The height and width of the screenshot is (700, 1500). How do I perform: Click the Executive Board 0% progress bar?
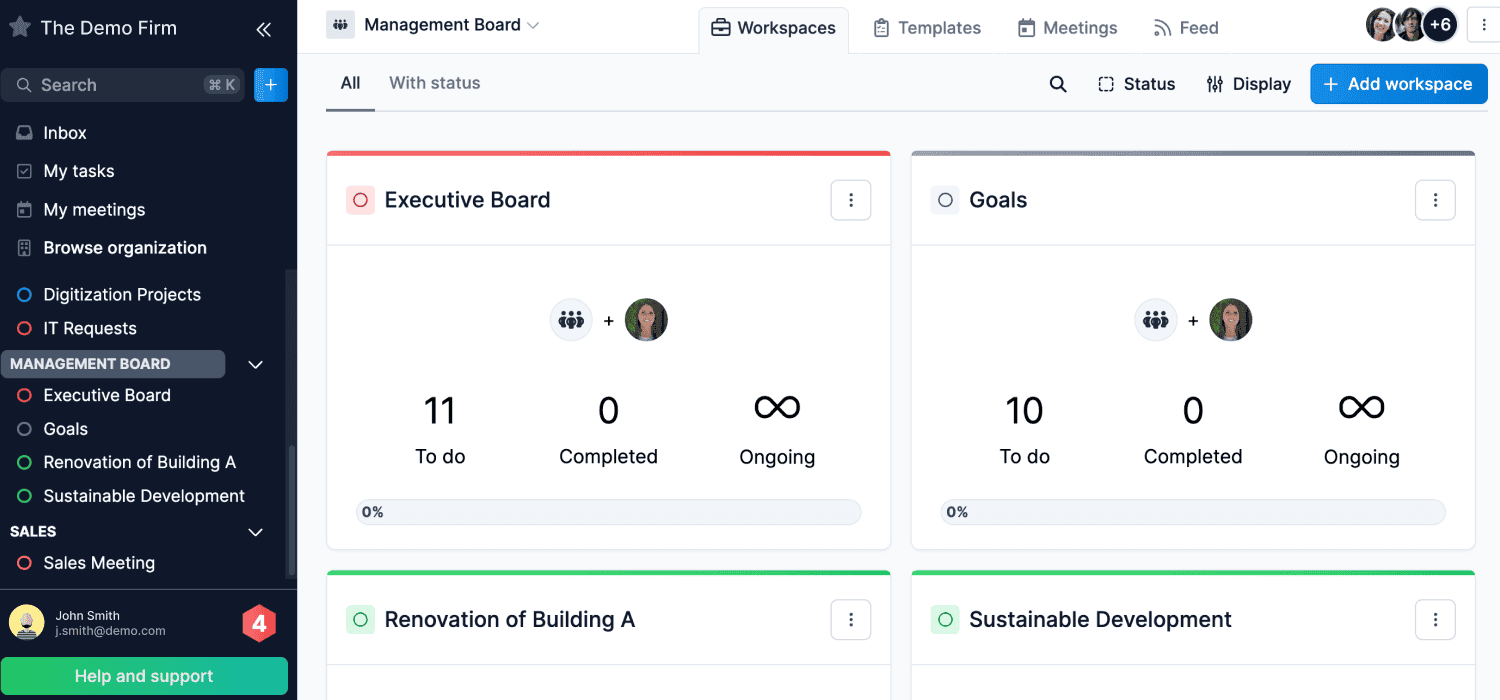click(x=608, y=512)
